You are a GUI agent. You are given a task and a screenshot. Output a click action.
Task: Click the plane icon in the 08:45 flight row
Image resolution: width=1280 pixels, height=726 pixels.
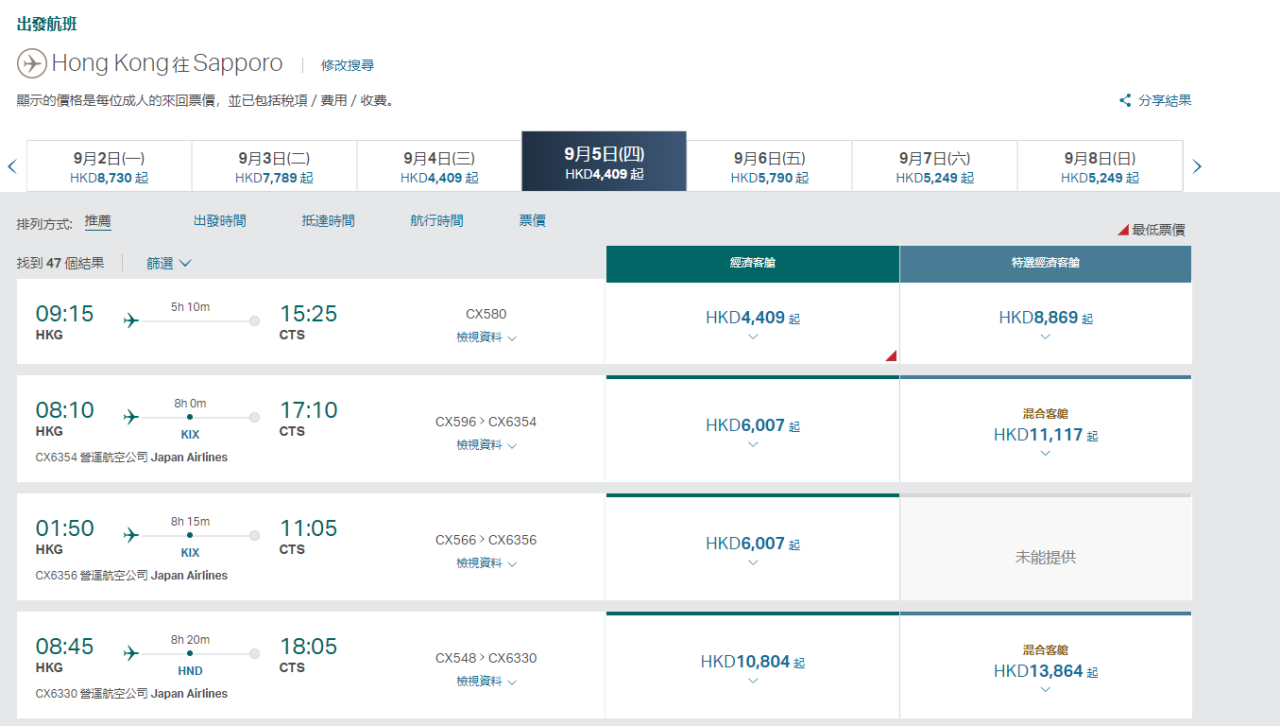pos(131,653)
